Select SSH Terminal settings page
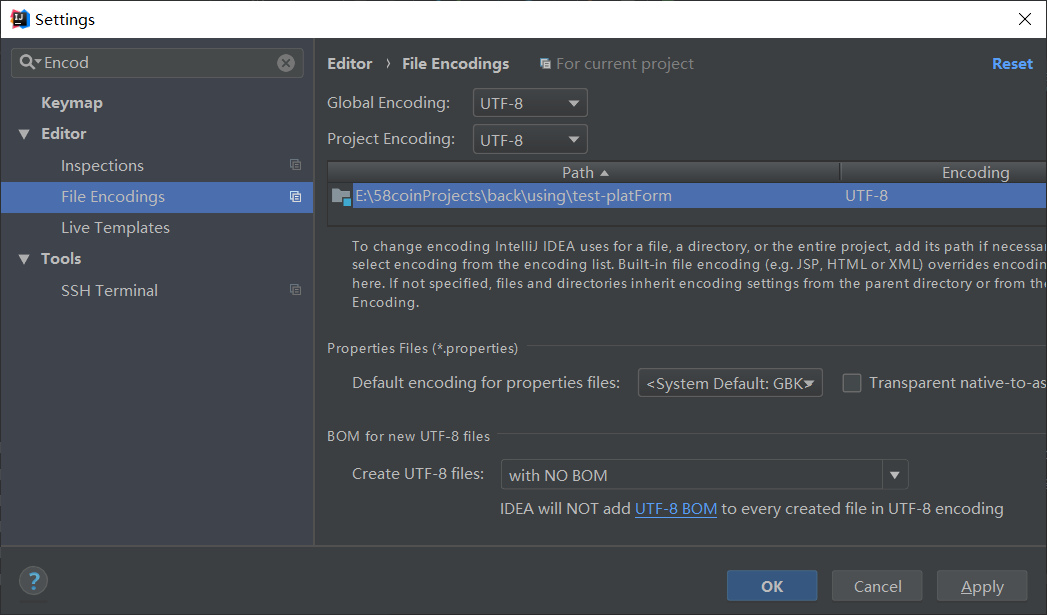Screen dimensions: 1047x615 [x=110, y=290]
